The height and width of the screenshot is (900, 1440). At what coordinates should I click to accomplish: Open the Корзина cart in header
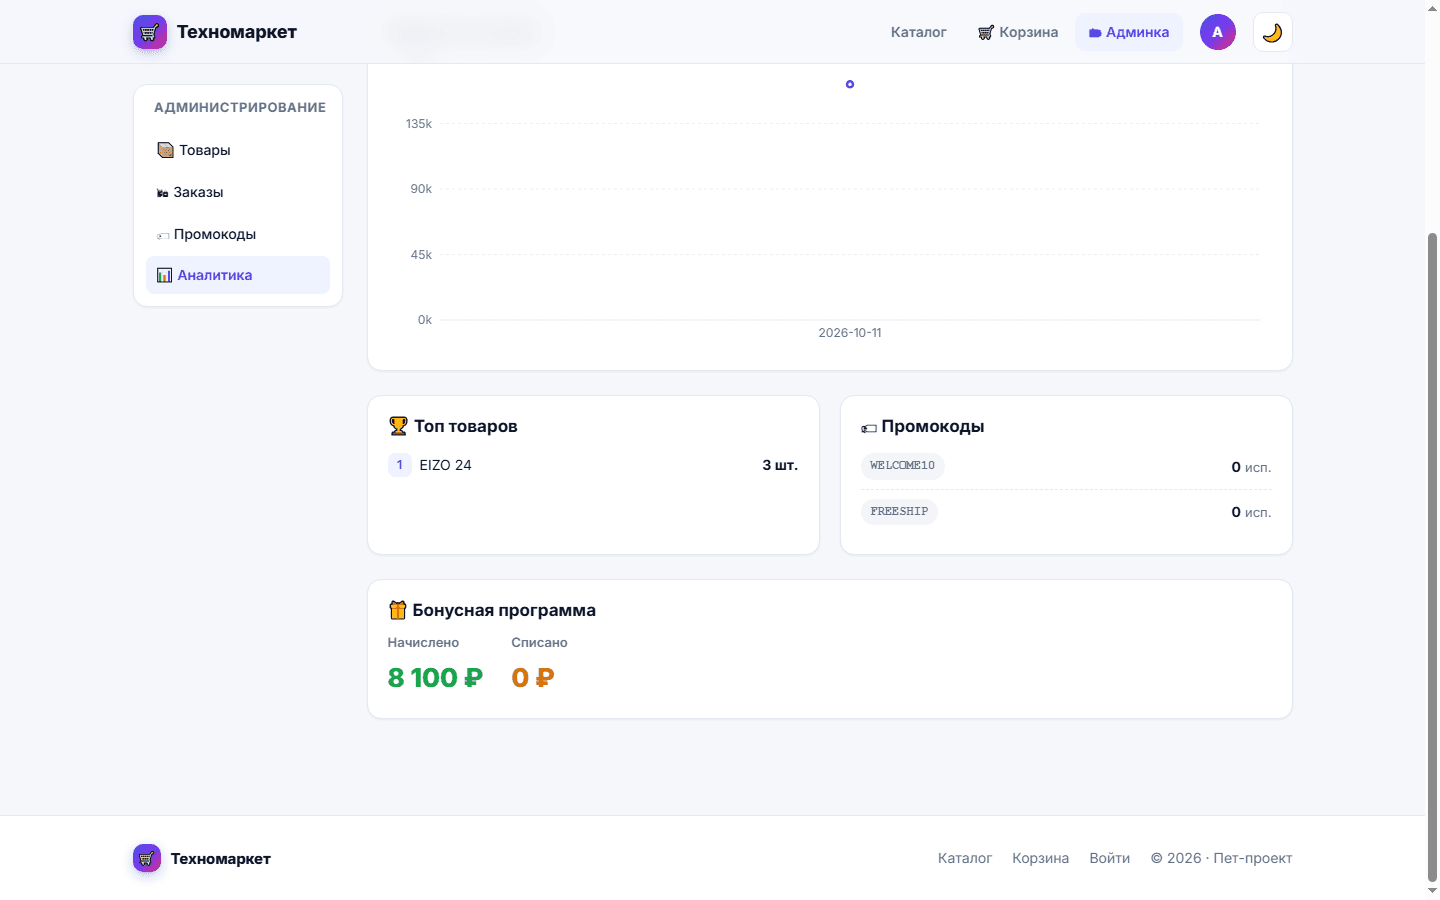(1018, 32)
